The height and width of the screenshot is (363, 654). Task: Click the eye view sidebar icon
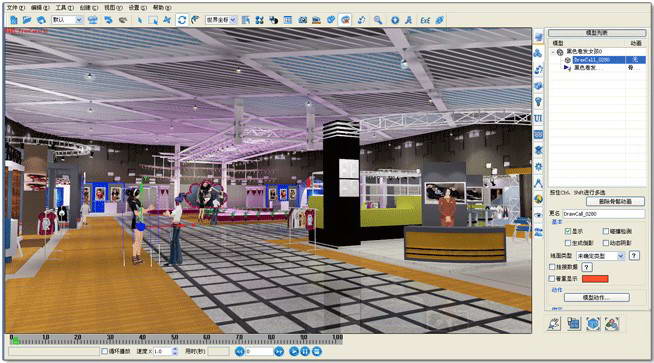click(538, 215)
